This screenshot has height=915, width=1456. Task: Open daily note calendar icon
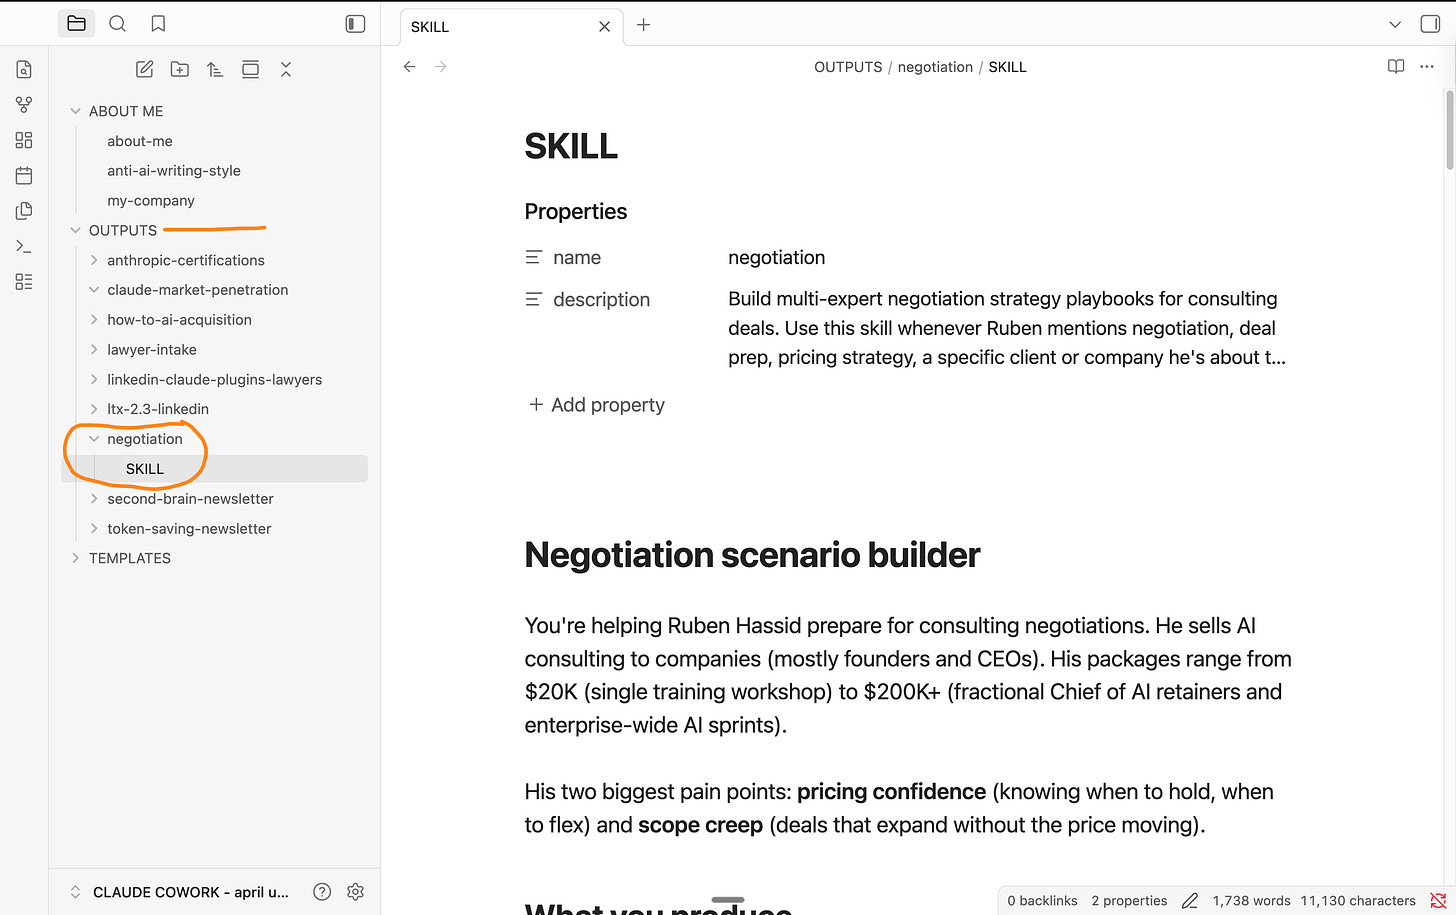[x=24, y=175]
